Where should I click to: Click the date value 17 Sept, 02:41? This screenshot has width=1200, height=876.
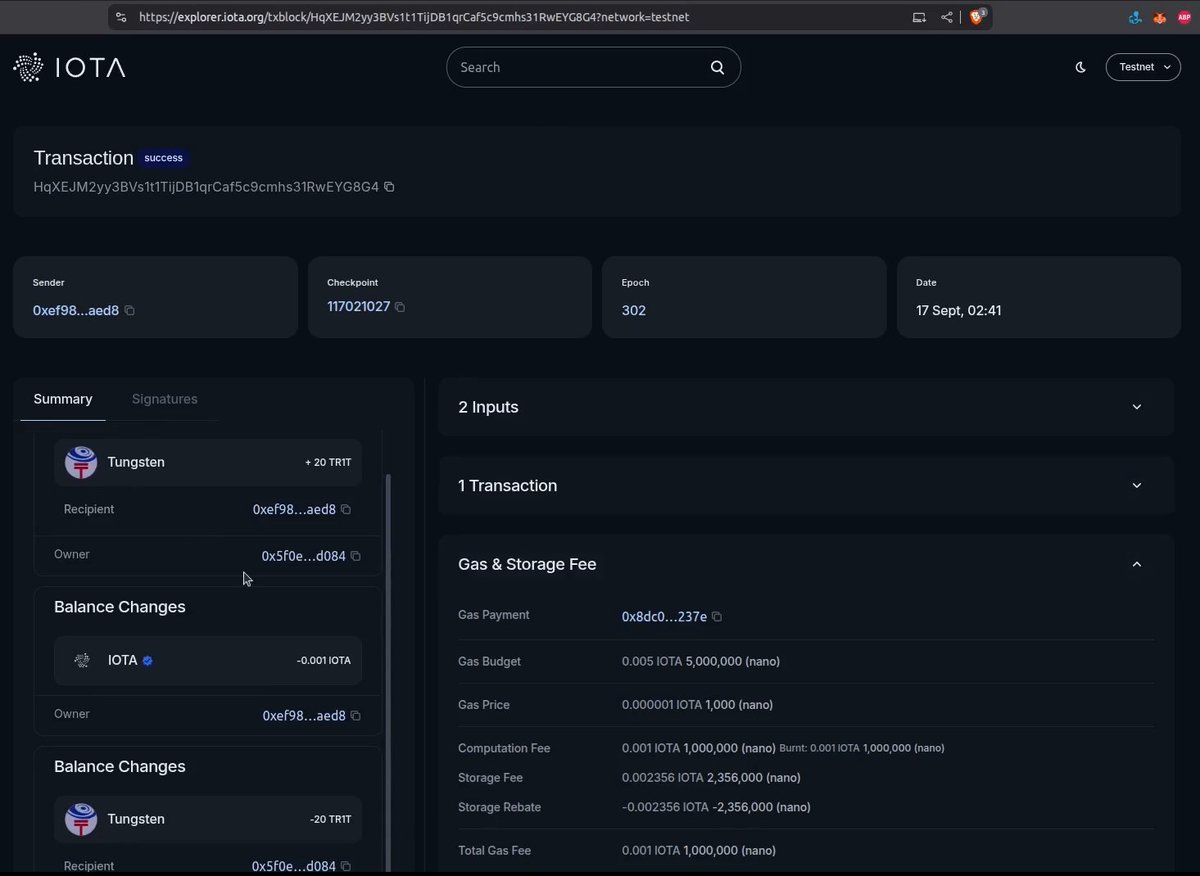click(959, 311)
